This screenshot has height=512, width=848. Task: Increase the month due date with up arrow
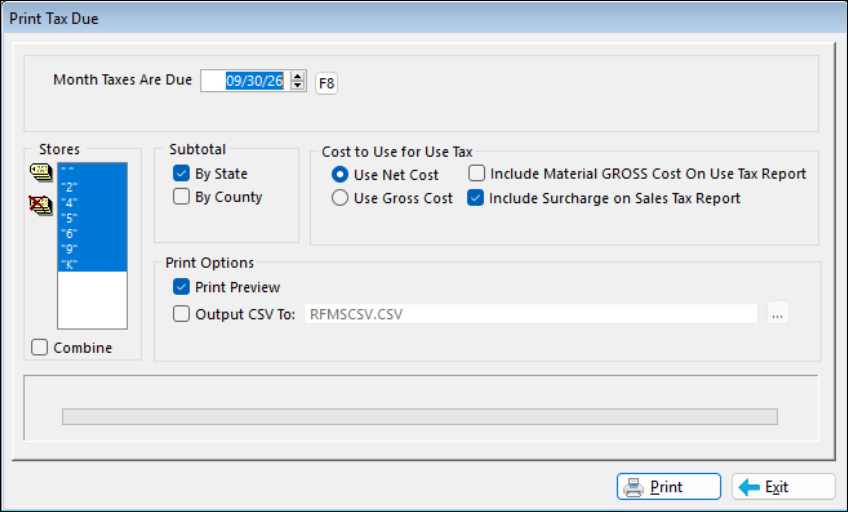click(297, 77)
